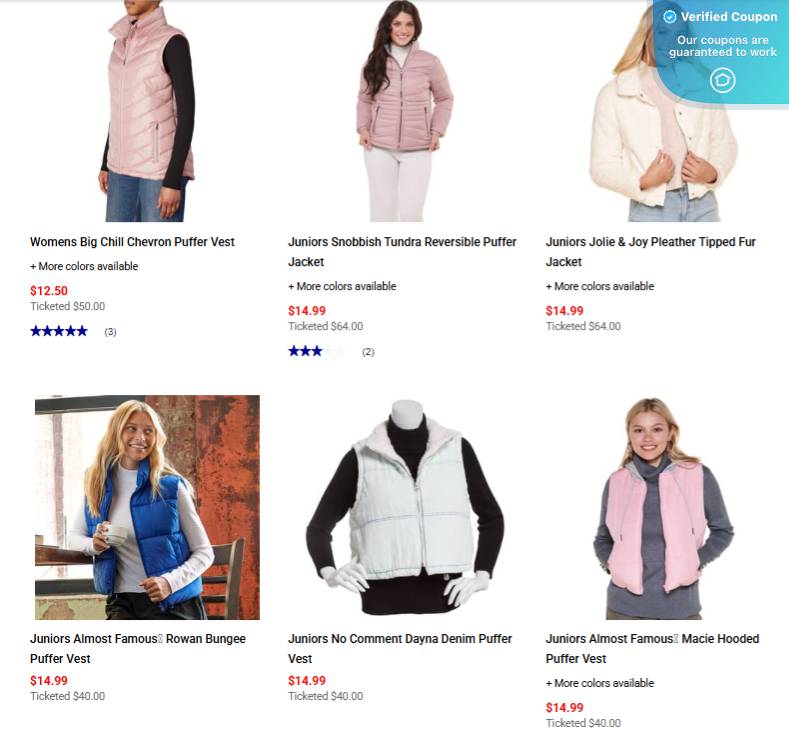Image resolution: width=789 pixels, height=746 pixels.
Task: Click the three-star rating of Tundra Reversible Jacket
Action: click(x=317, y=351)
